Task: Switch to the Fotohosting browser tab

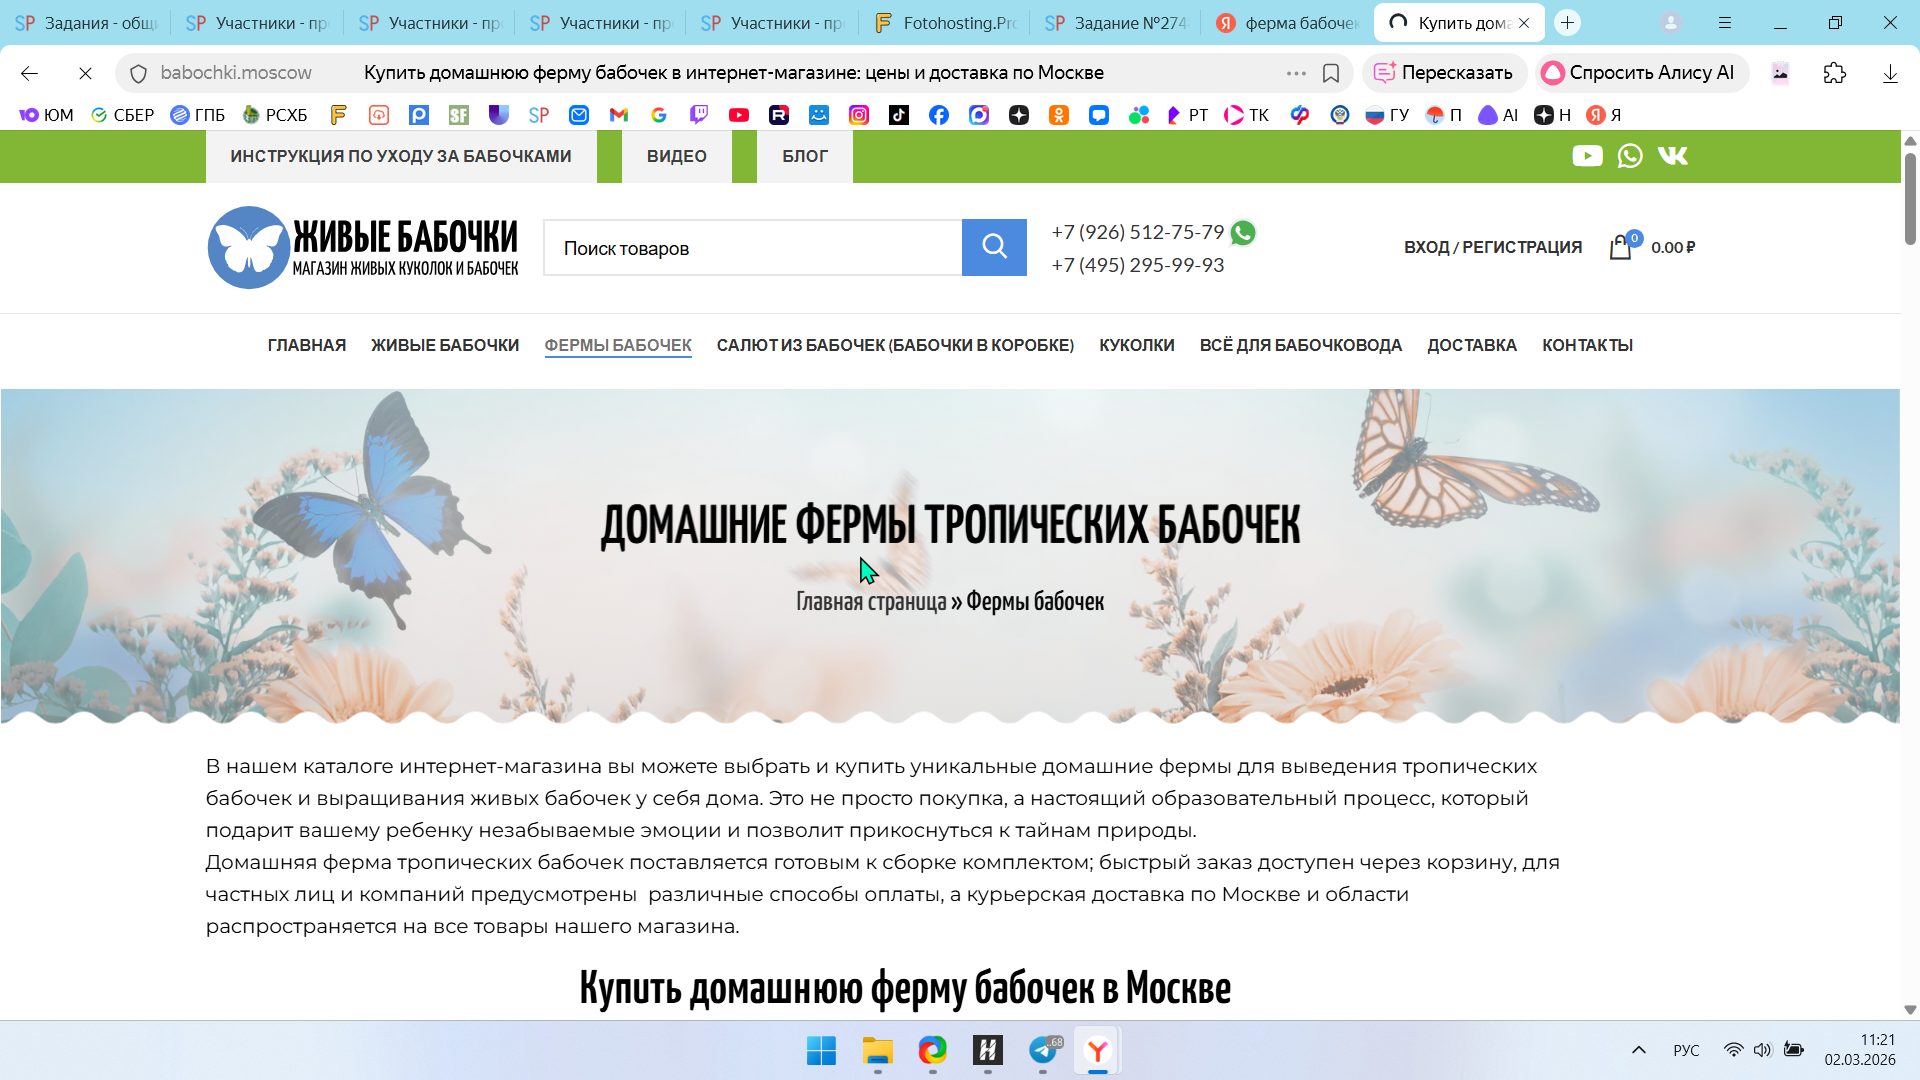Action: click(945, 22)
